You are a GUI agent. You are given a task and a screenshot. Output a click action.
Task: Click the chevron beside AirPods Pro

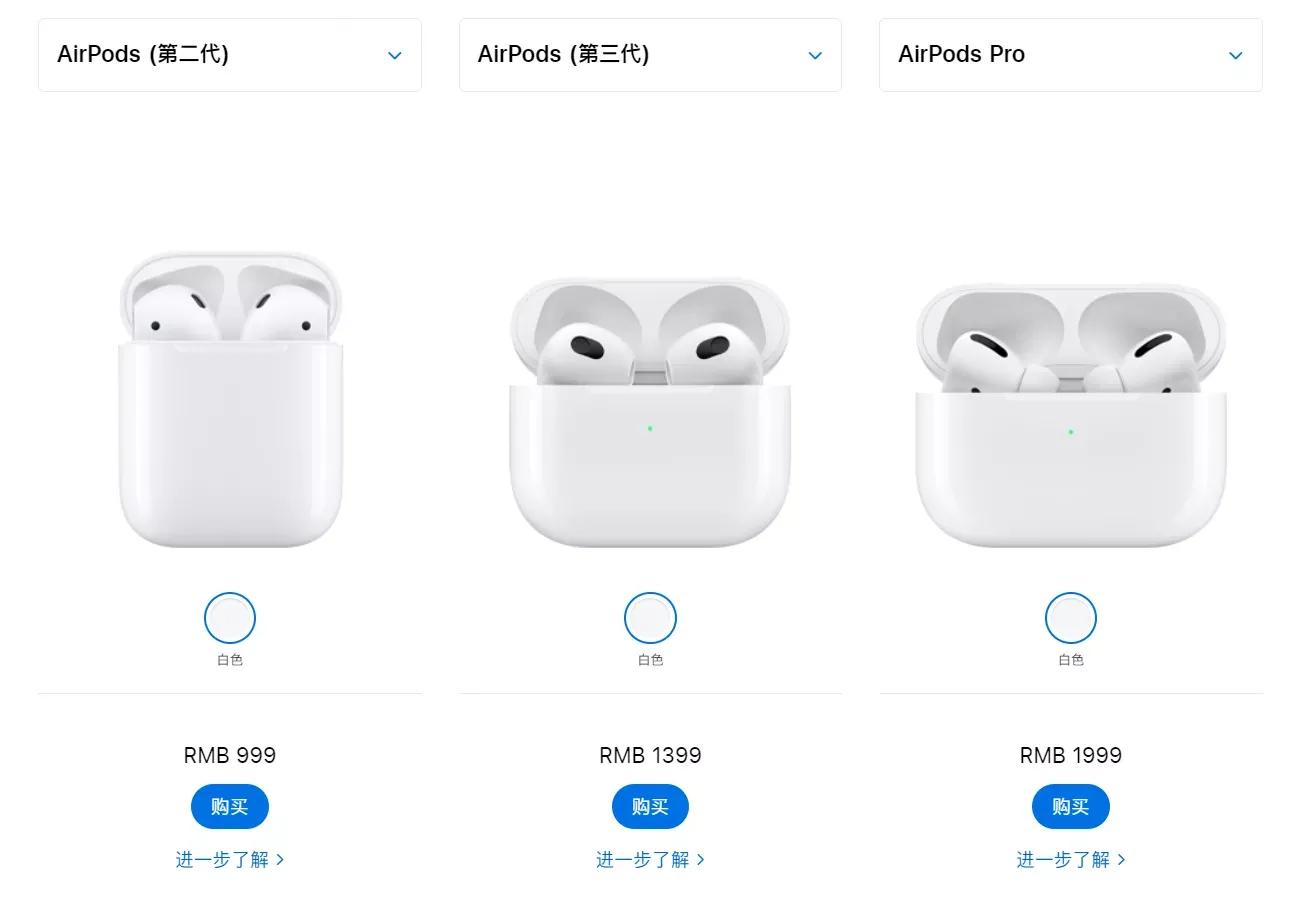[x=1236, y=56]
